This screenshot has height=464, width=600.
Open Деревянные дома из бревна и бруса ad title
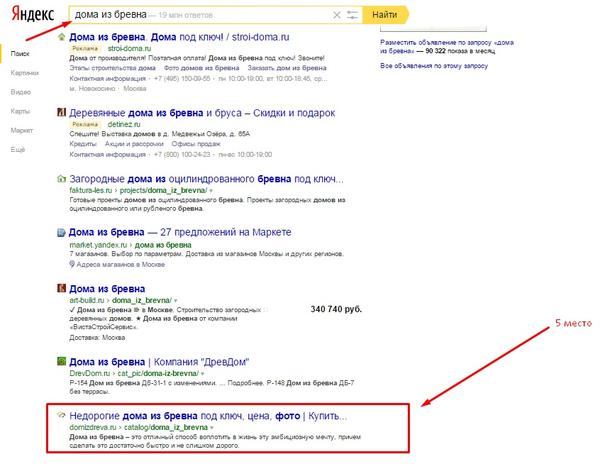202,113
